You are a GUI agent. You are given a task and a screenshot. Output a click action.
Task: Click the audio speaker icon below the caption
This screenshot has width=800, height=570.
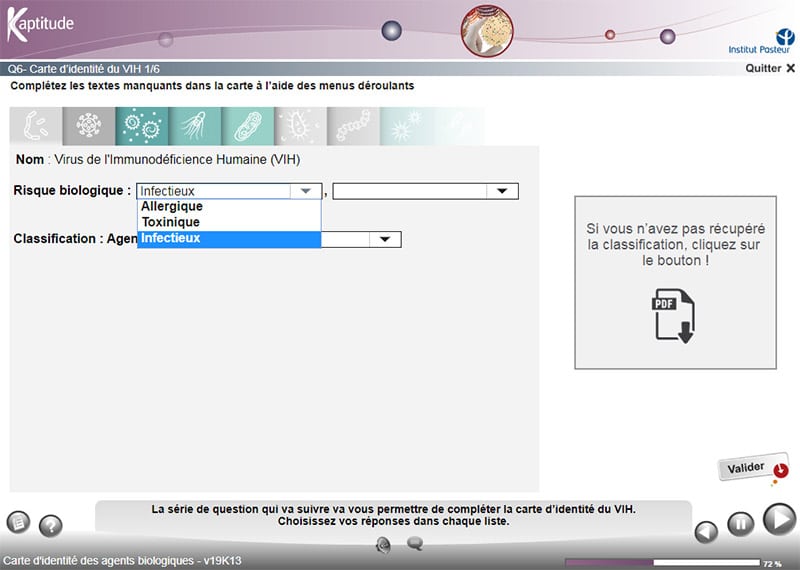tap(383, 544)
